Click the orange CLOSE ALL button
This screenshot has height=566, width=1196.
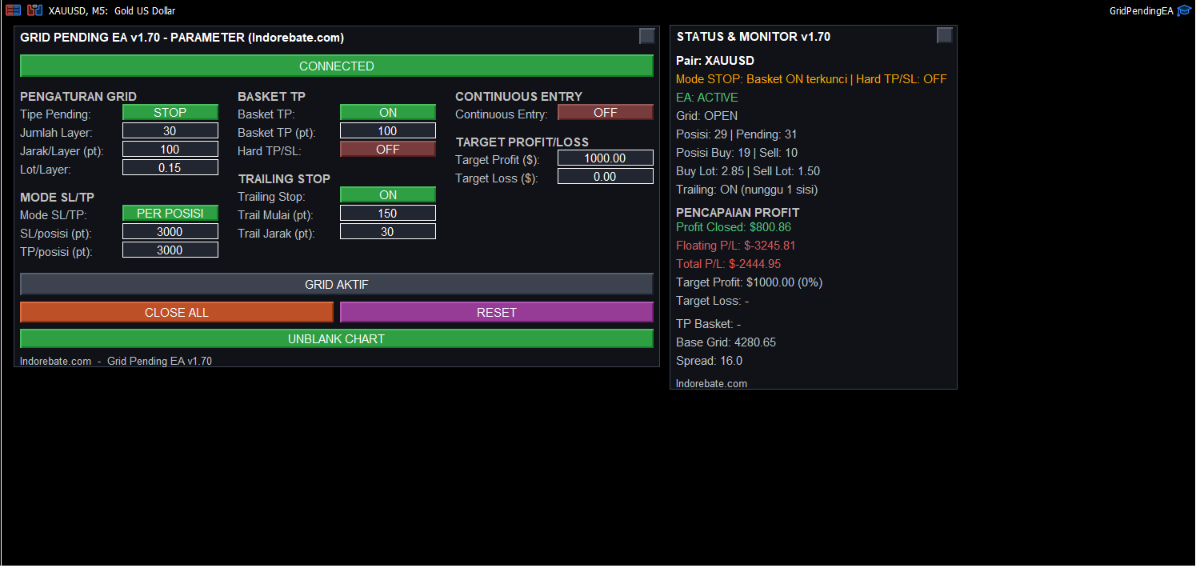click(176, 313)
